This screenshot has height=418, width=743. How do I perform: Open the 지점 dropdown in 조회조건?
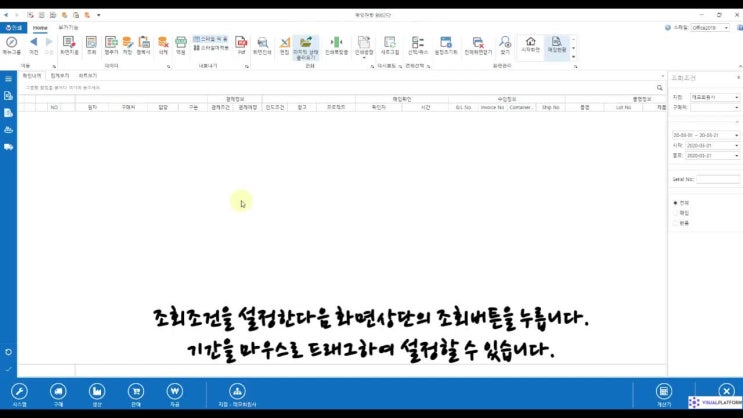[737, 97]
